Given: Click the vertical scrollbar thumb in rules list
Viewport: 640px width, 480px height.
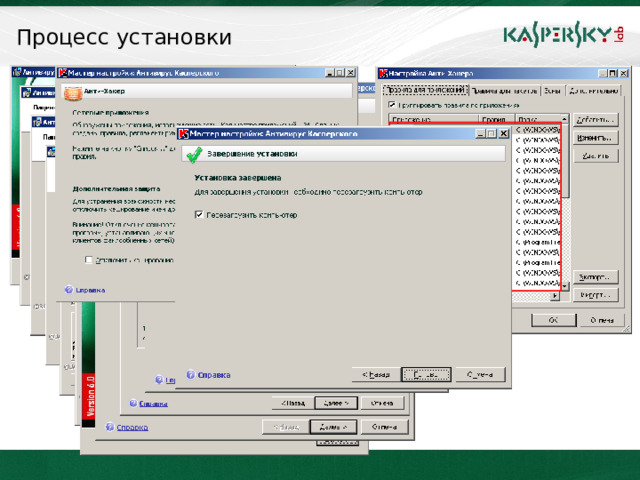Looking at the screenshot, I should [565, 161].
